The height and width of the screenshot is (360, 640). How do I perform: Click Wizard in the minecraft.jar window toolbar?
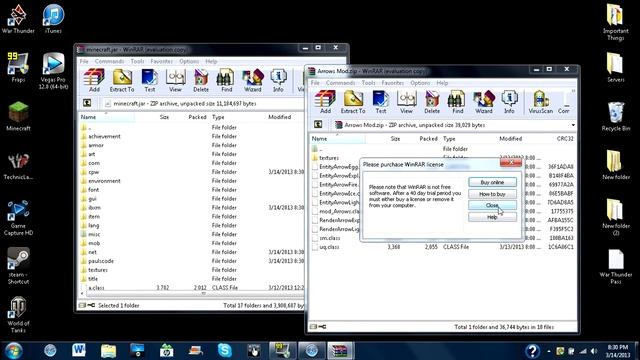(252, 80)
